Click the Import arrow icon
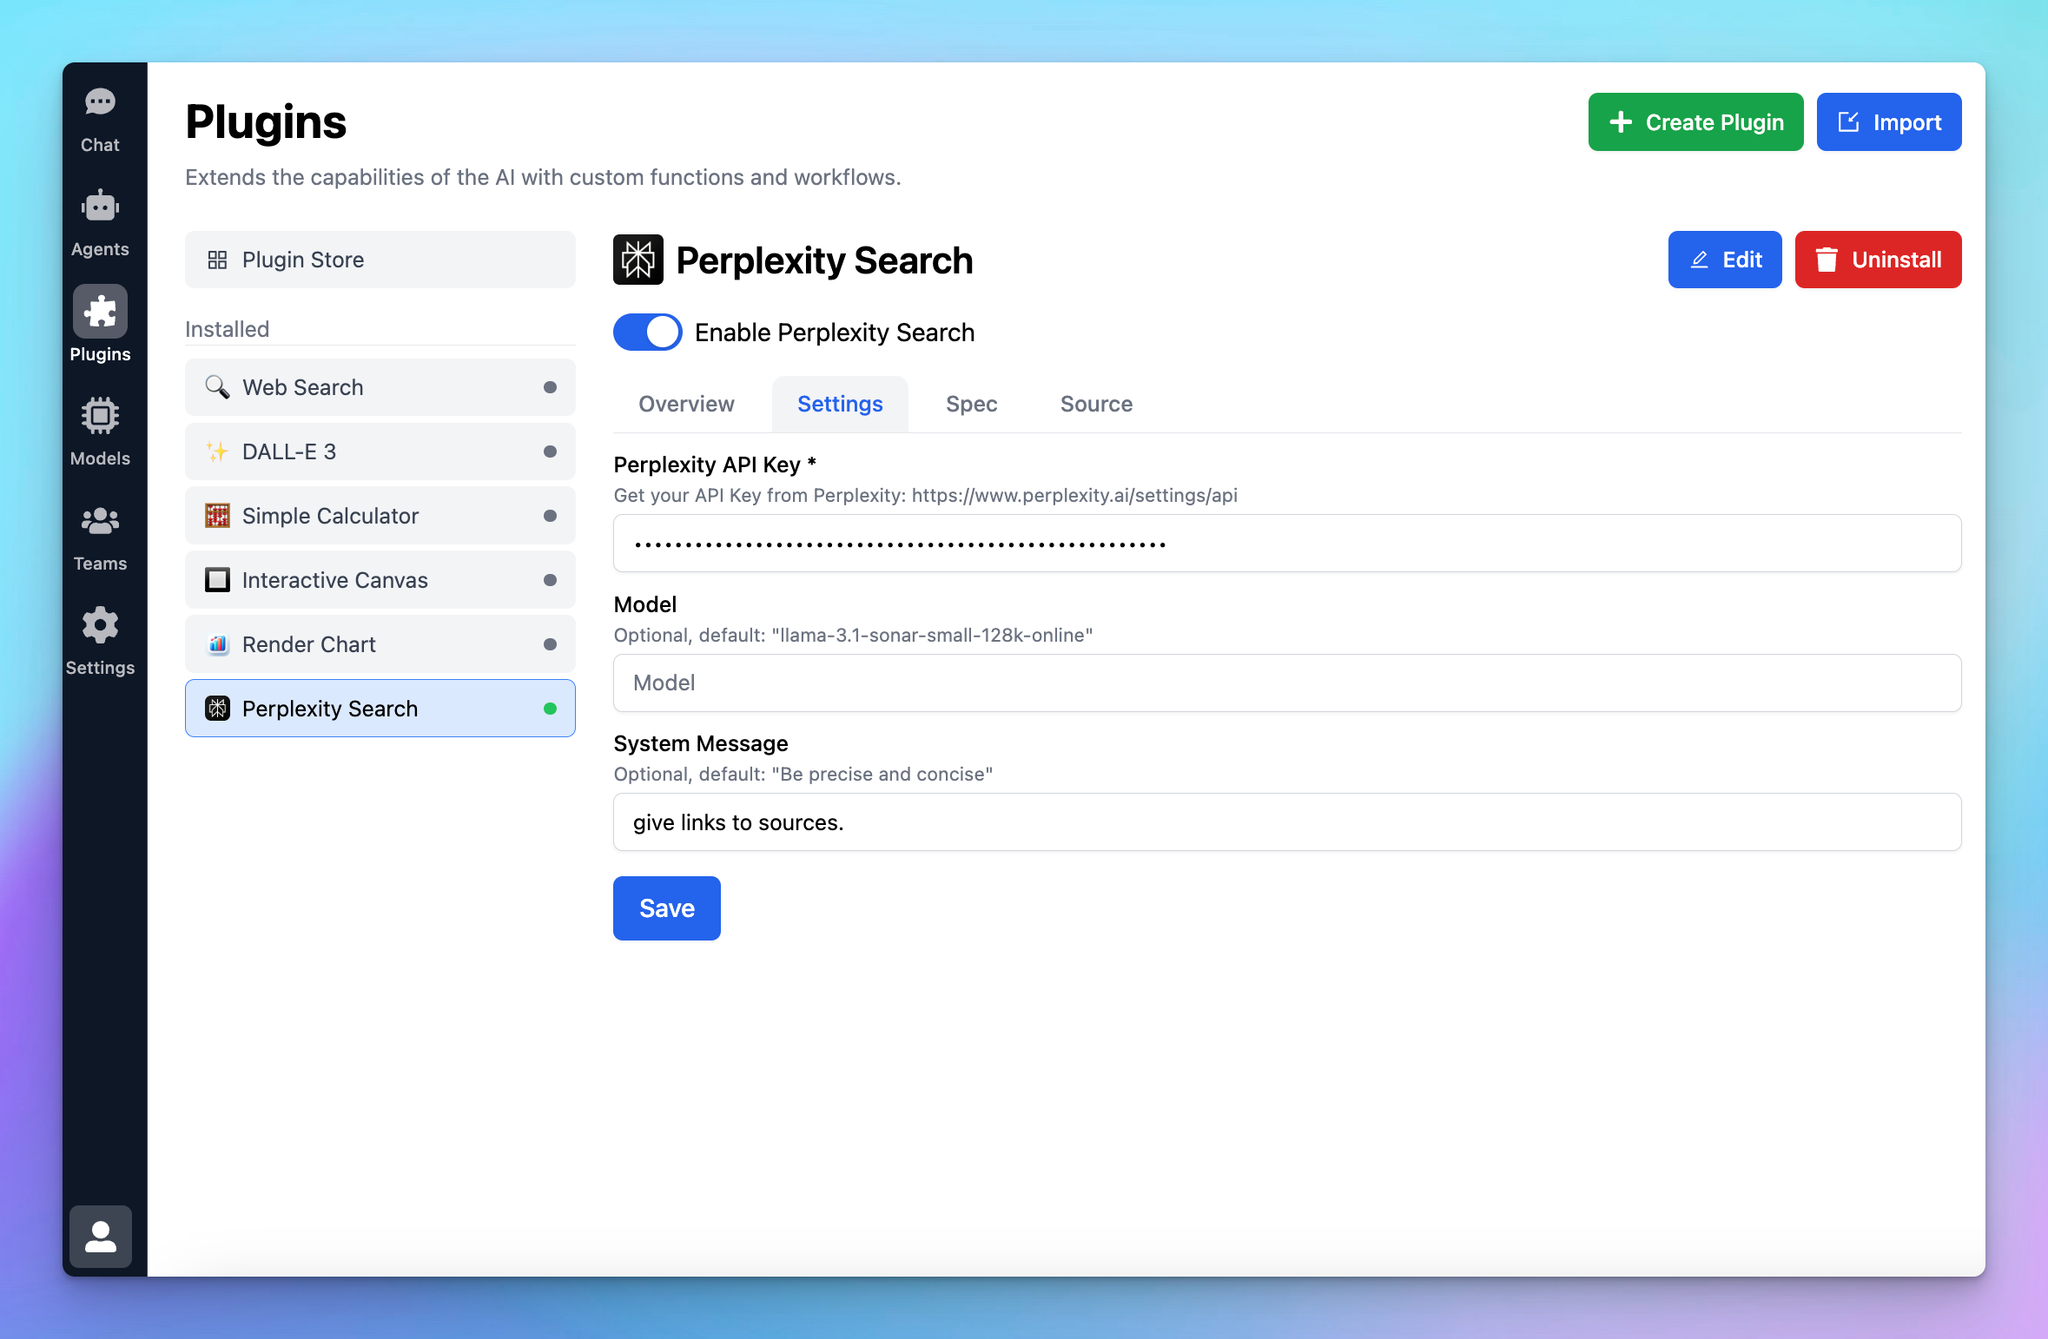 (1849, 122)
